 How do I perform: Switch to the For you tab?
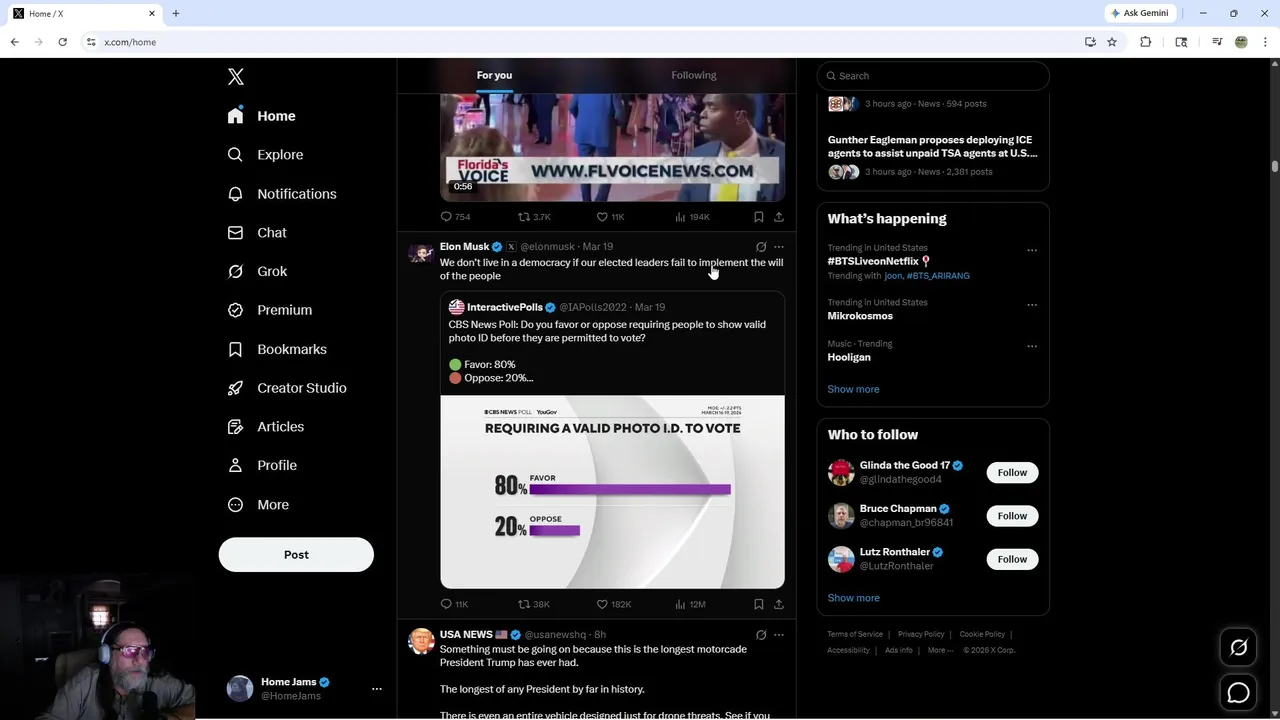[x=494, y=75]
